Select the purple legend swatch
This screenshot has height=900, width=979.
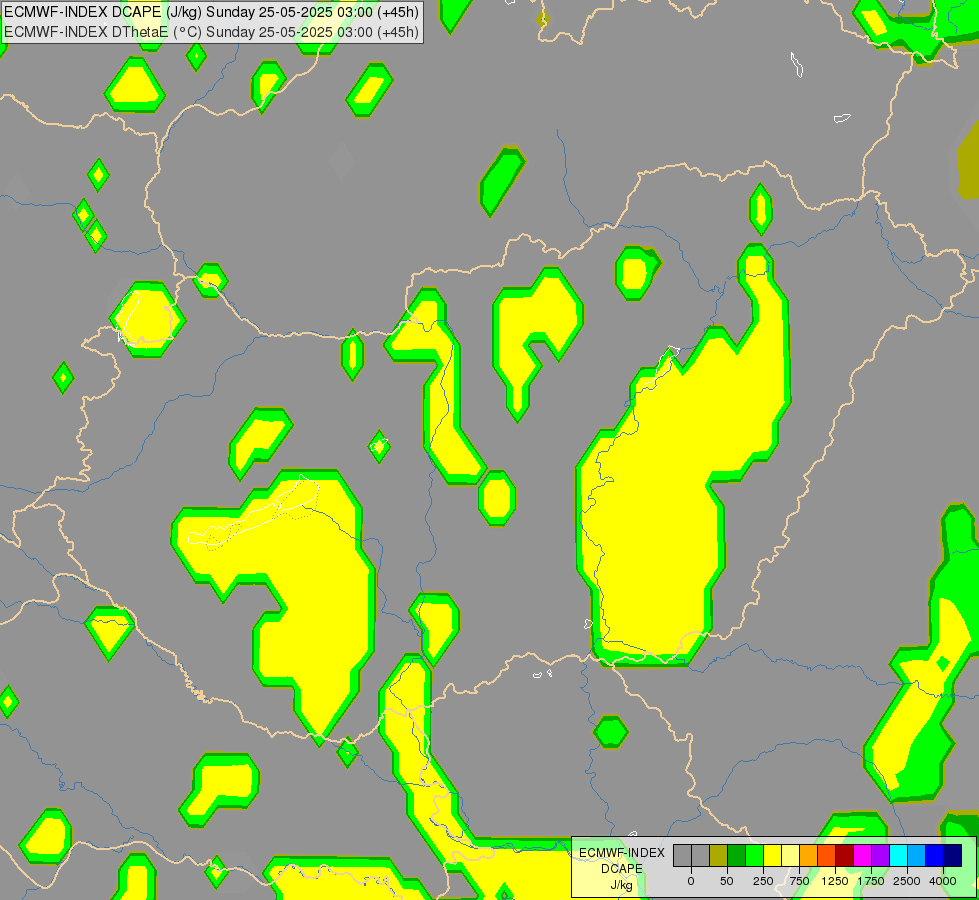coord(880,856)
